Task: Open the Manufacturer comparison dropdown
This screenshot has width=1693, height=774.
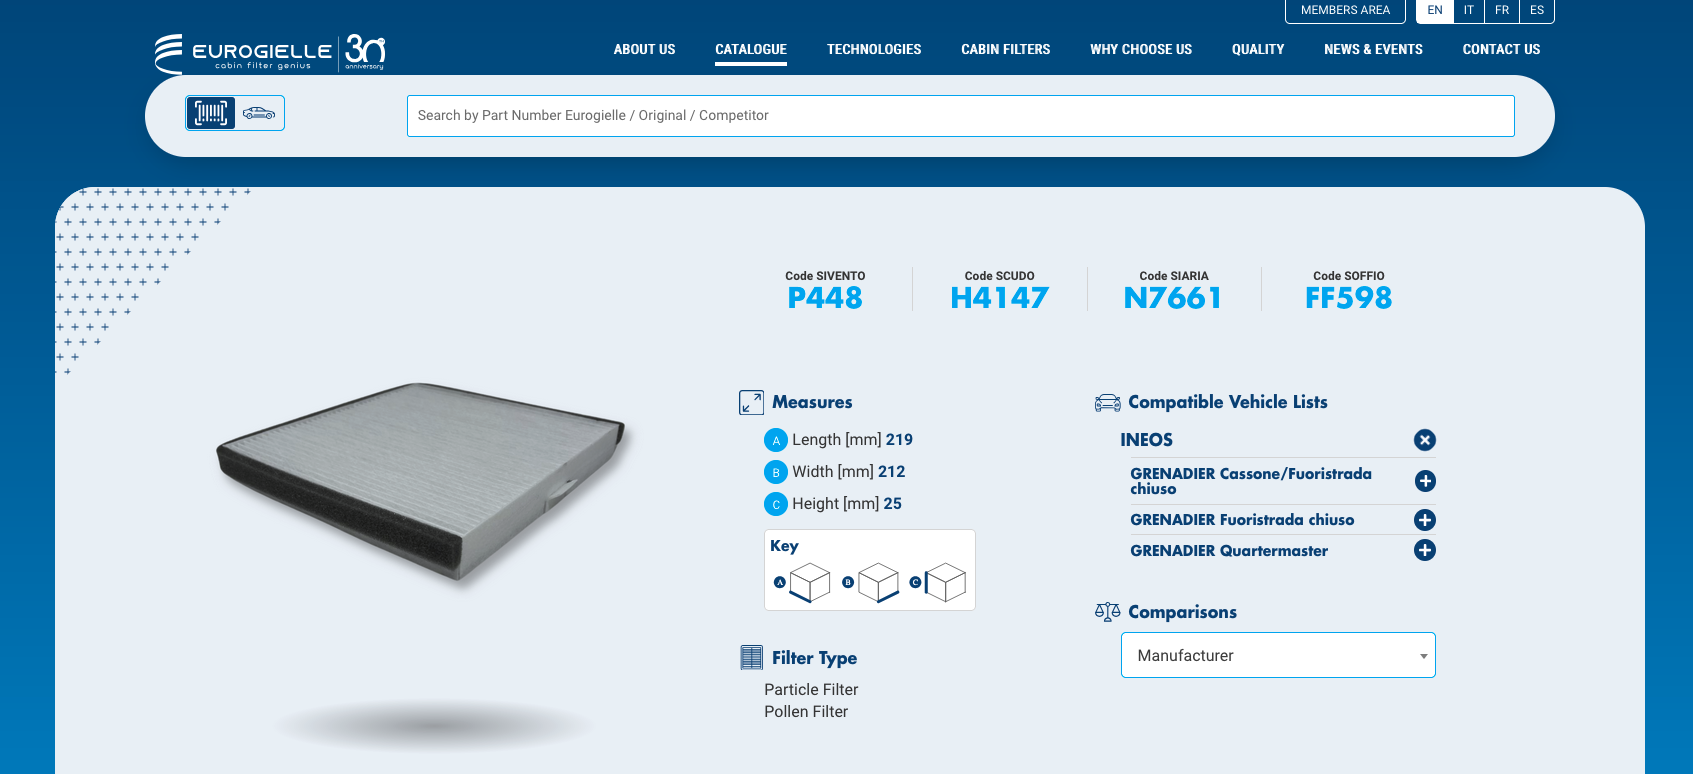Action: point(1278,655)
